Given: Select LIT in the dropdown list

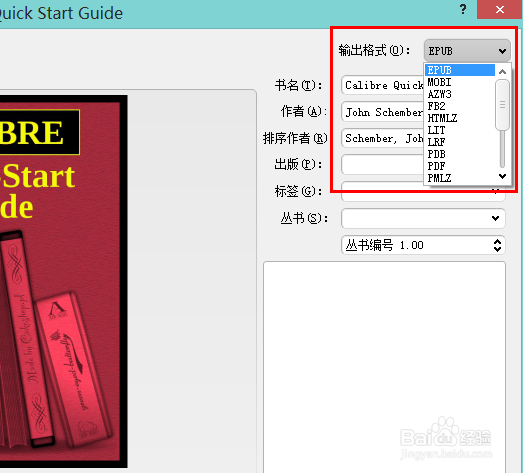Looking at the screenshot, I should pos(460,130).
